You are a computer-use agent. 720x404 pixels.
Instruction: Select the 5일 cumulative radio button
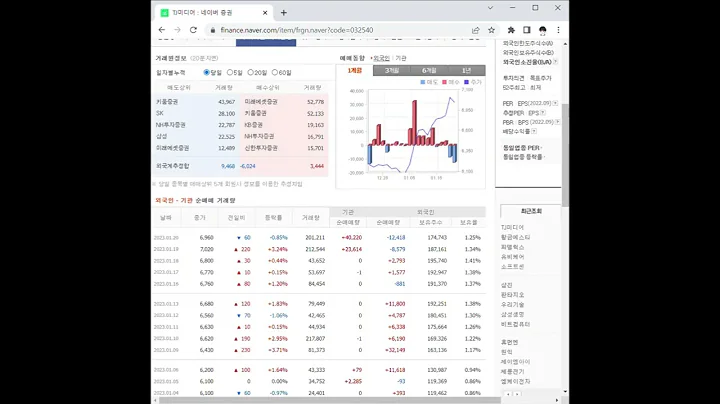230,73
